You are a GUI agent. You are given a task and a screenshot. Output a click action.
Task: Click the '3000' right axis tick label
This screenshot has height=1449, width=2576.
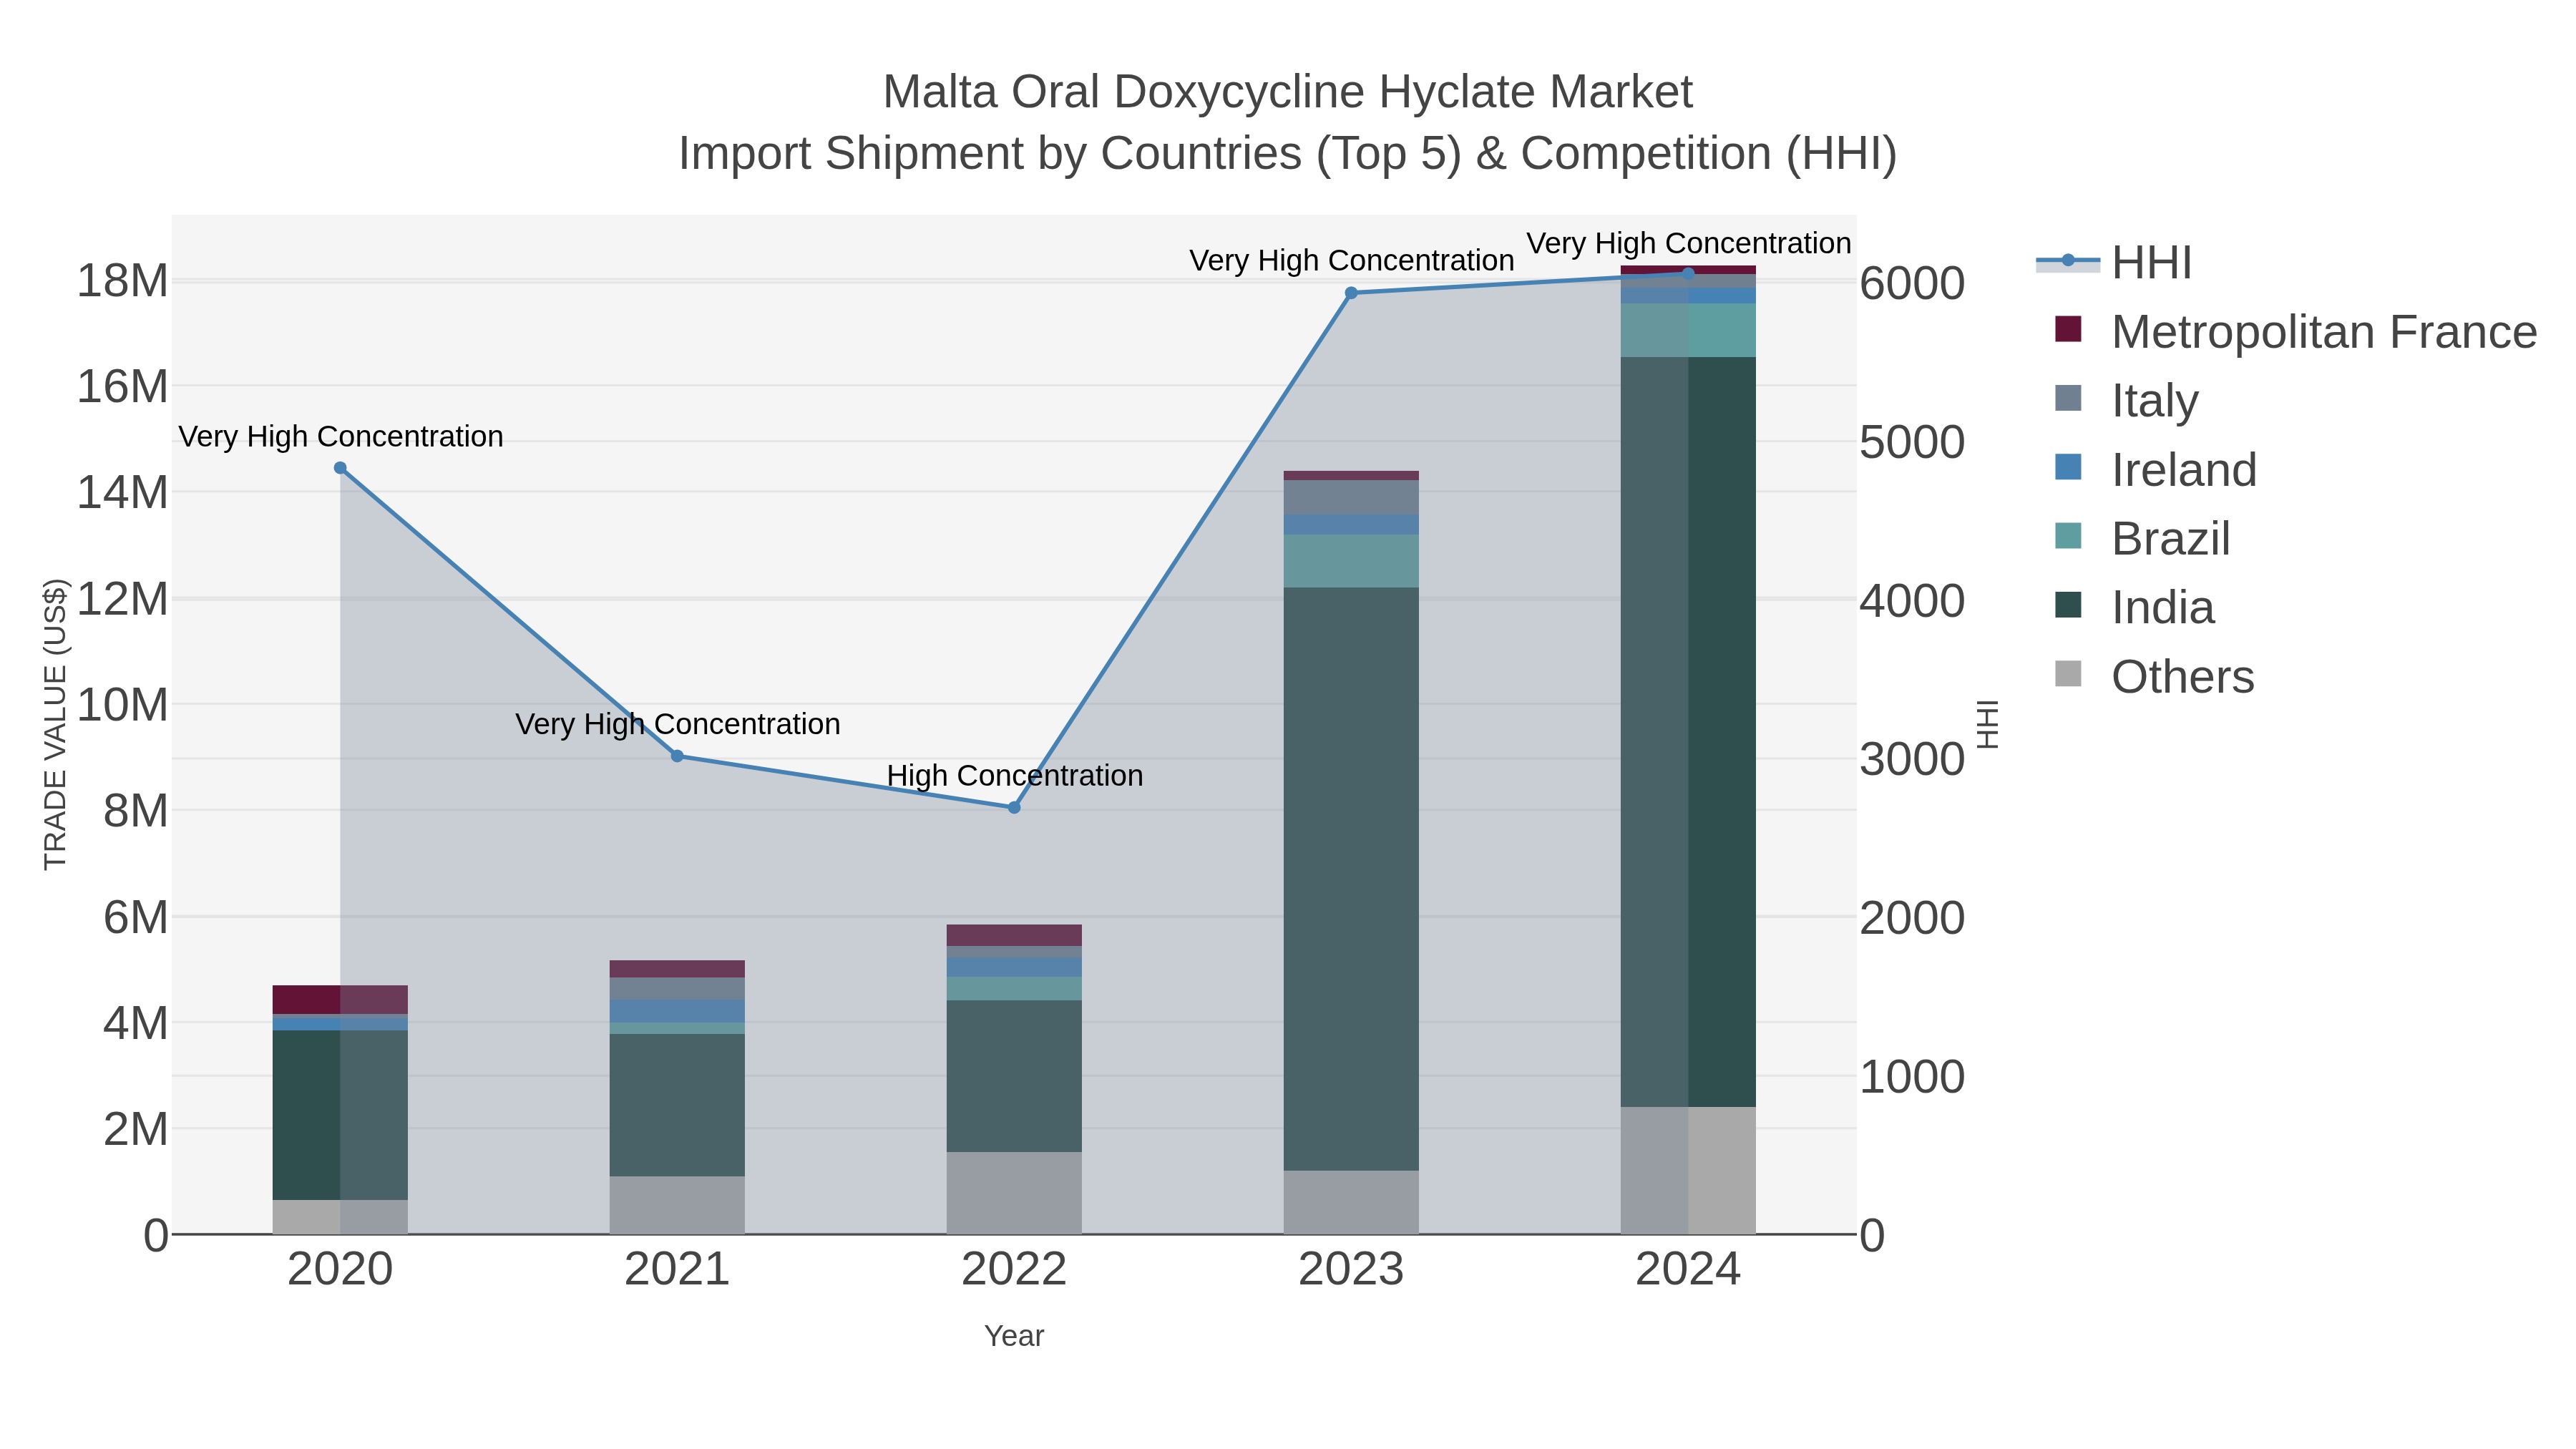[x=1912, y=760]
